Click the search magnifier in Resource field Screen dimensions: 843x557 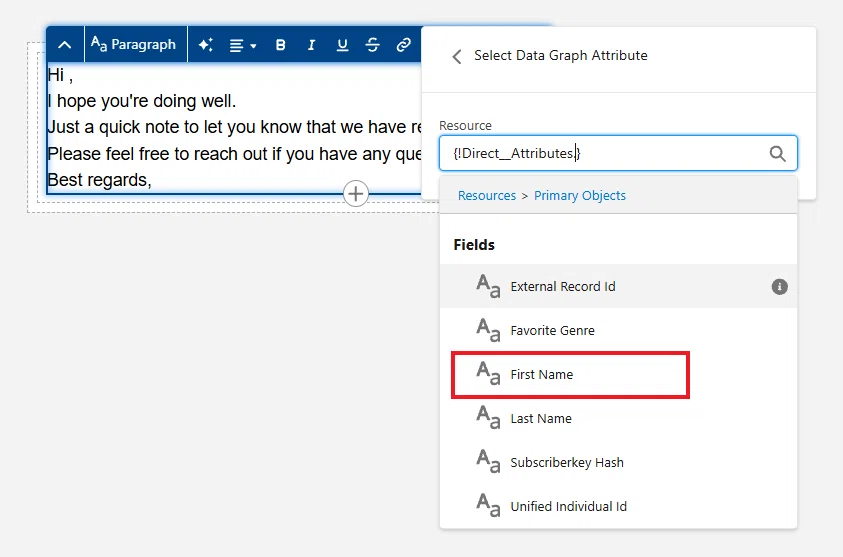777,154
